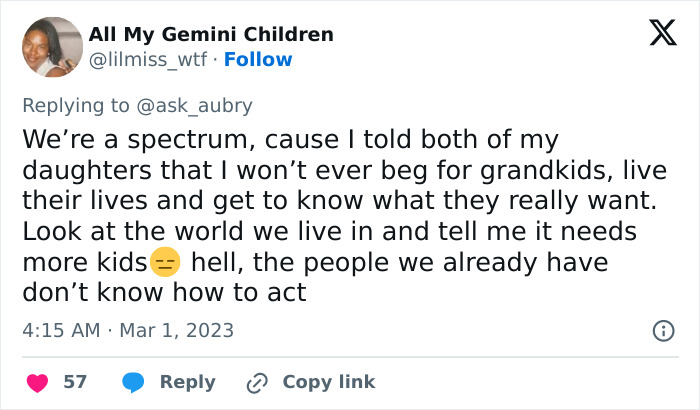Click the @lilmiss_wtf handle
This screenshot has width=700, height=410.
(x=148, y=60)
